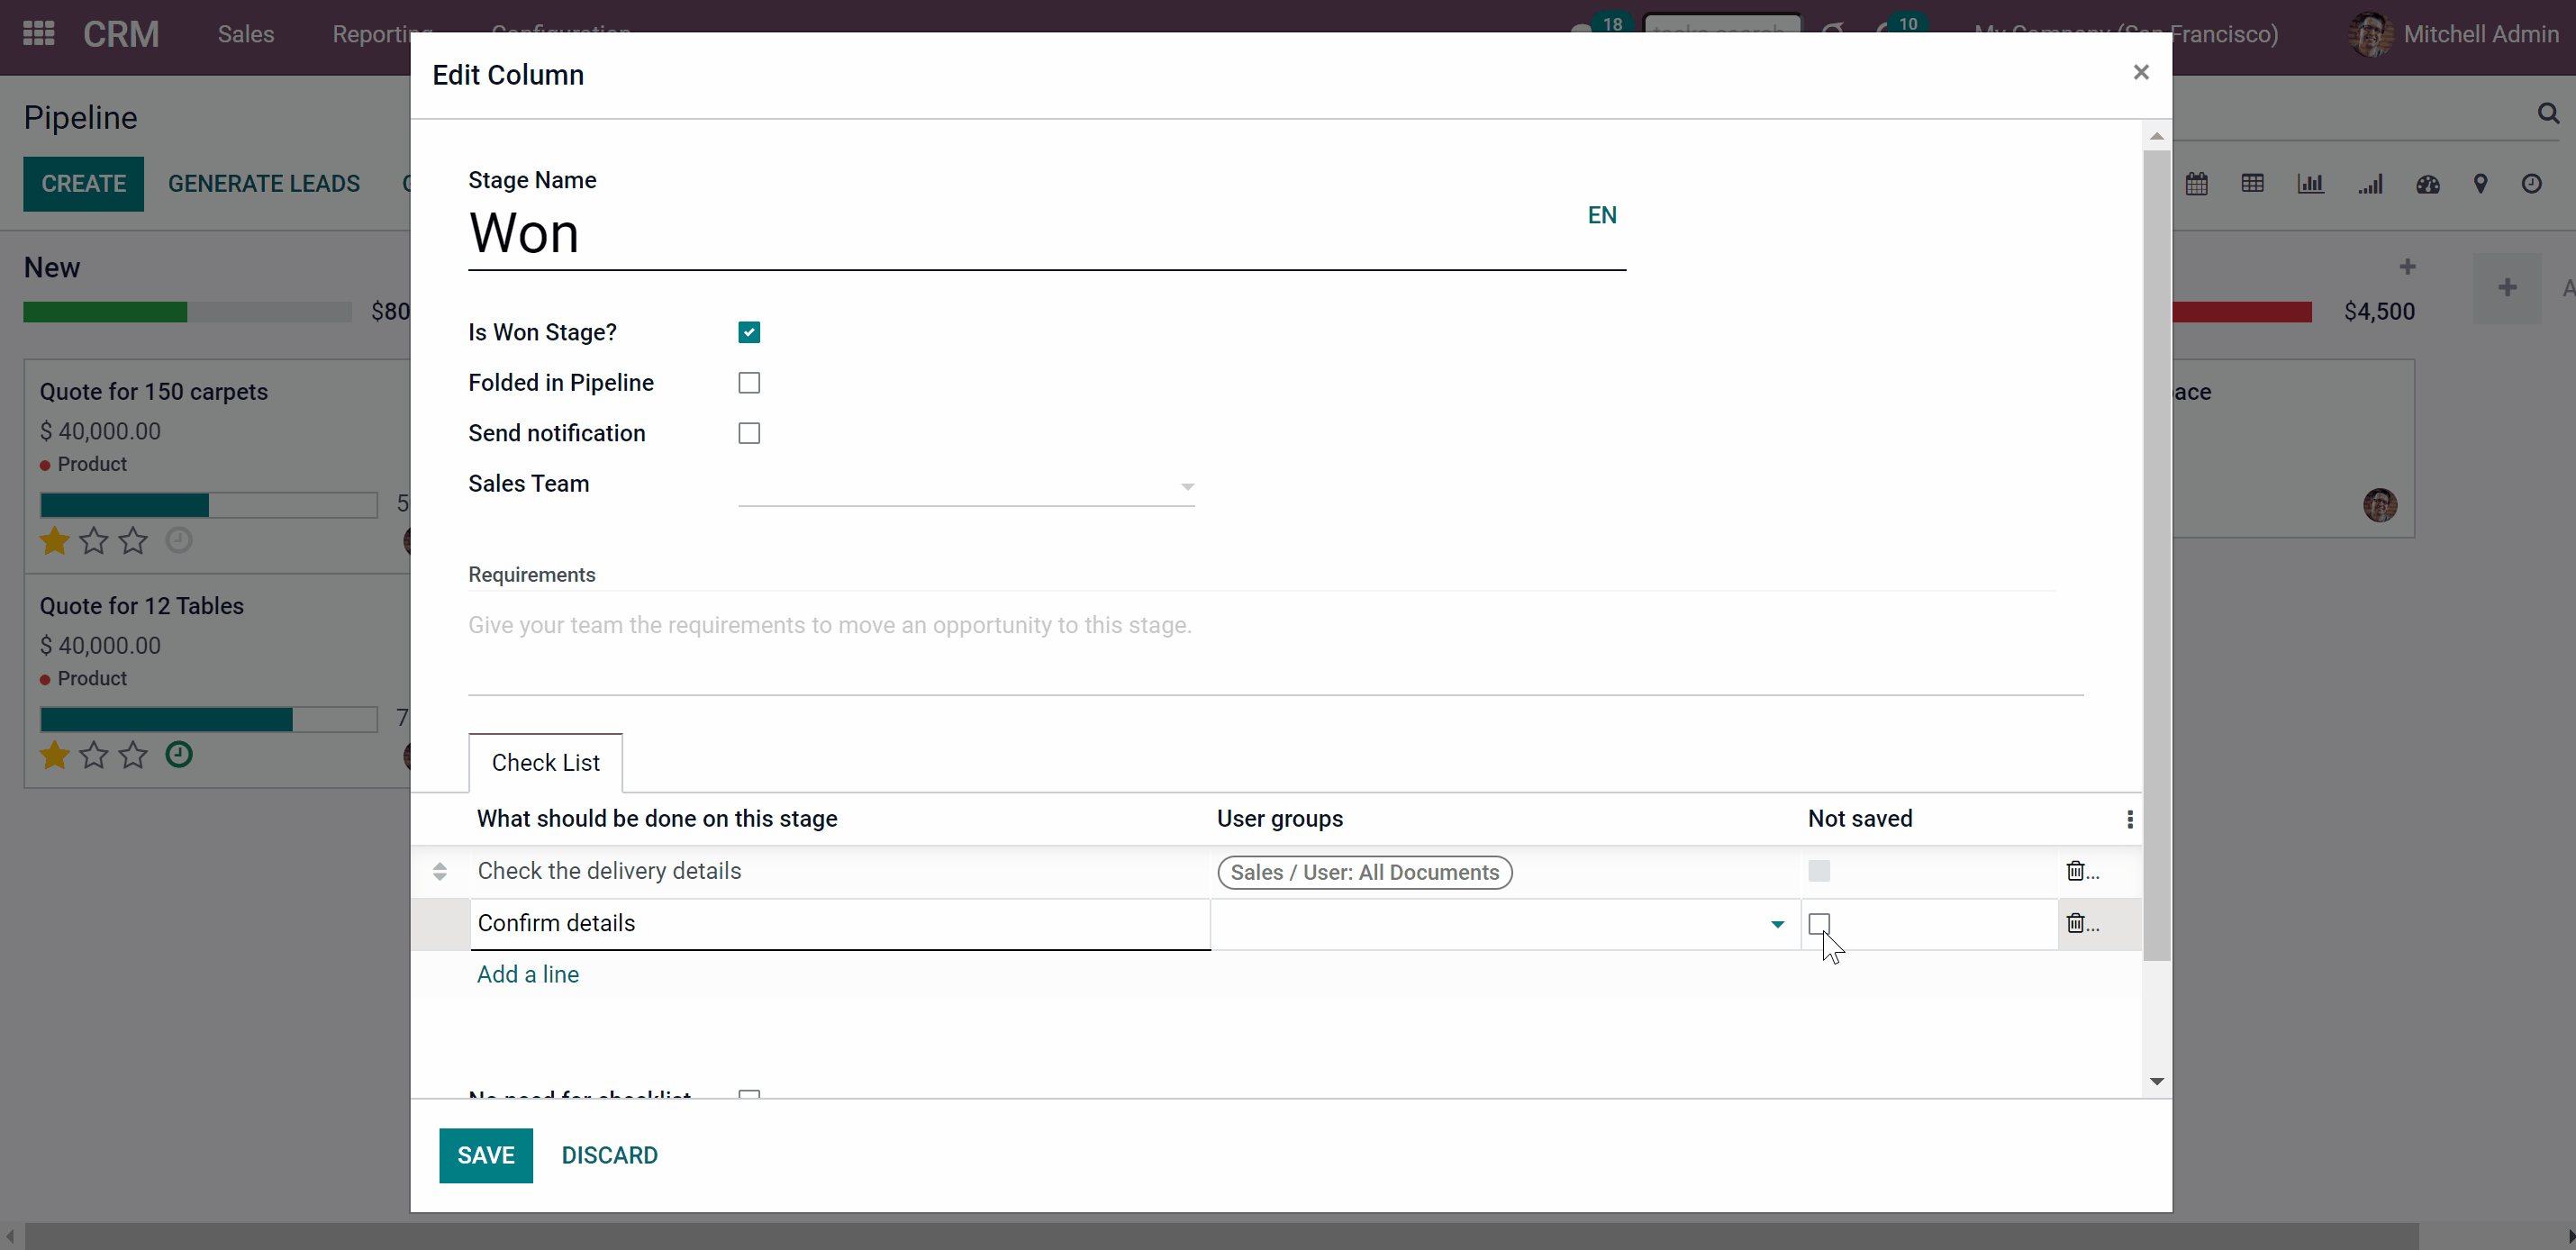Click progress bar on Quote for 150 carpets
Viewport: 2576px width, 1250px height.
(x=208, y=505)
